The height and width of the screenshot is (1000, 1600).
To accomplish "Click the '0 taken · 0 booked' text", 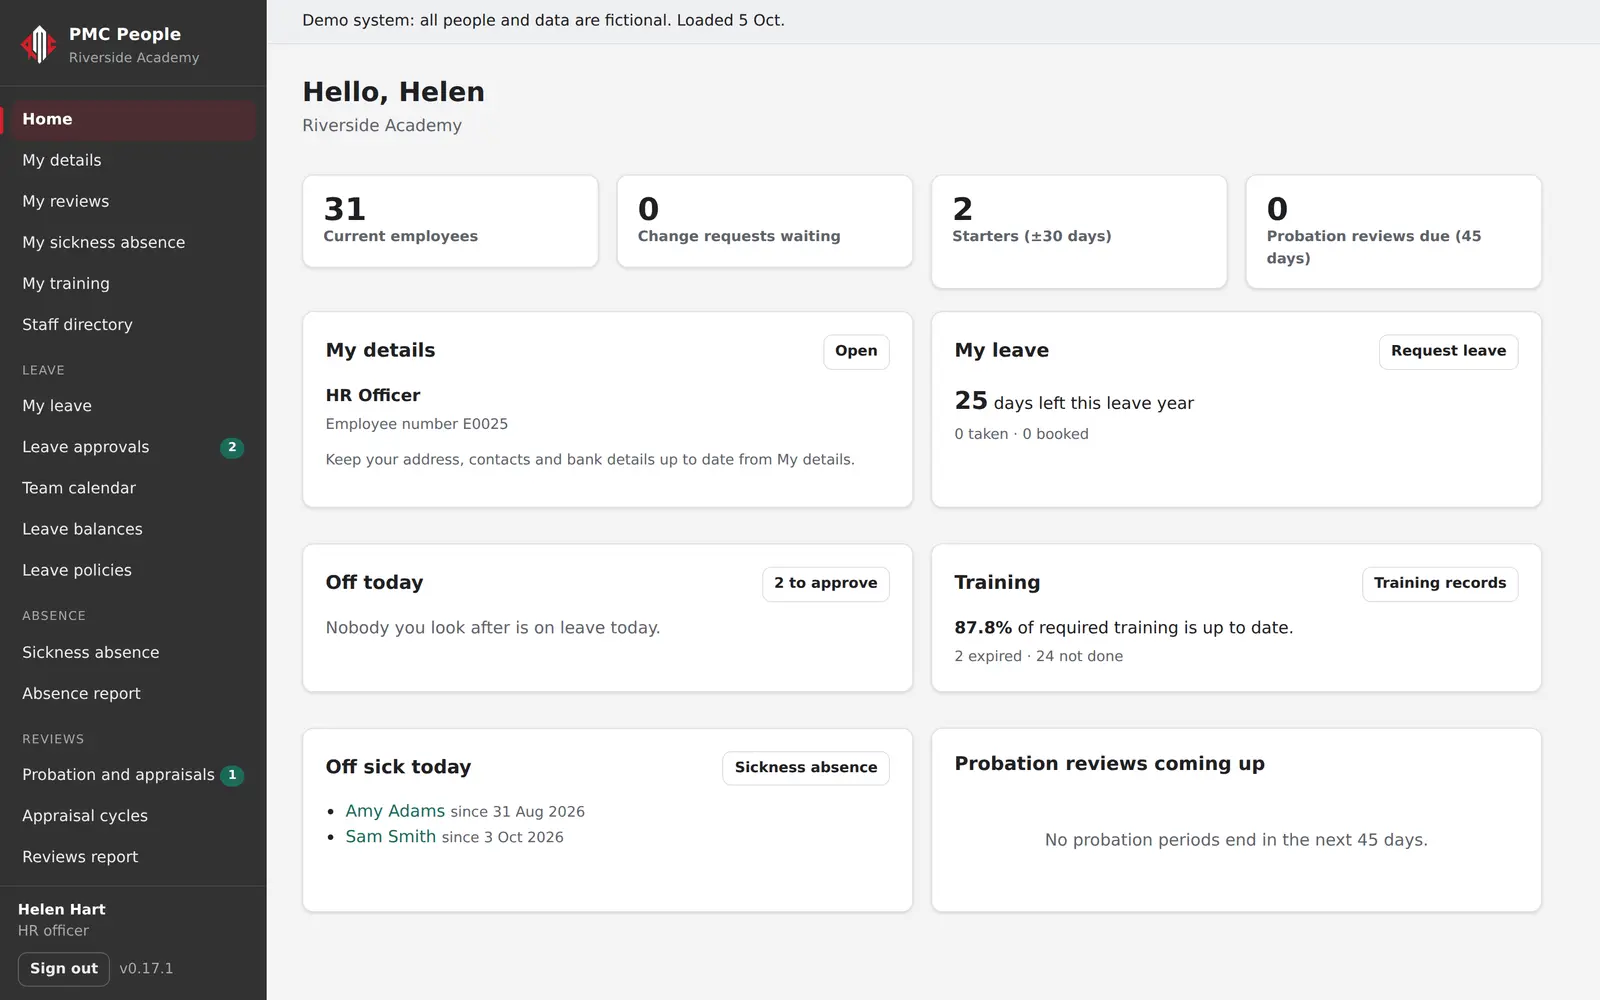I will click(x=1021, y=434).
